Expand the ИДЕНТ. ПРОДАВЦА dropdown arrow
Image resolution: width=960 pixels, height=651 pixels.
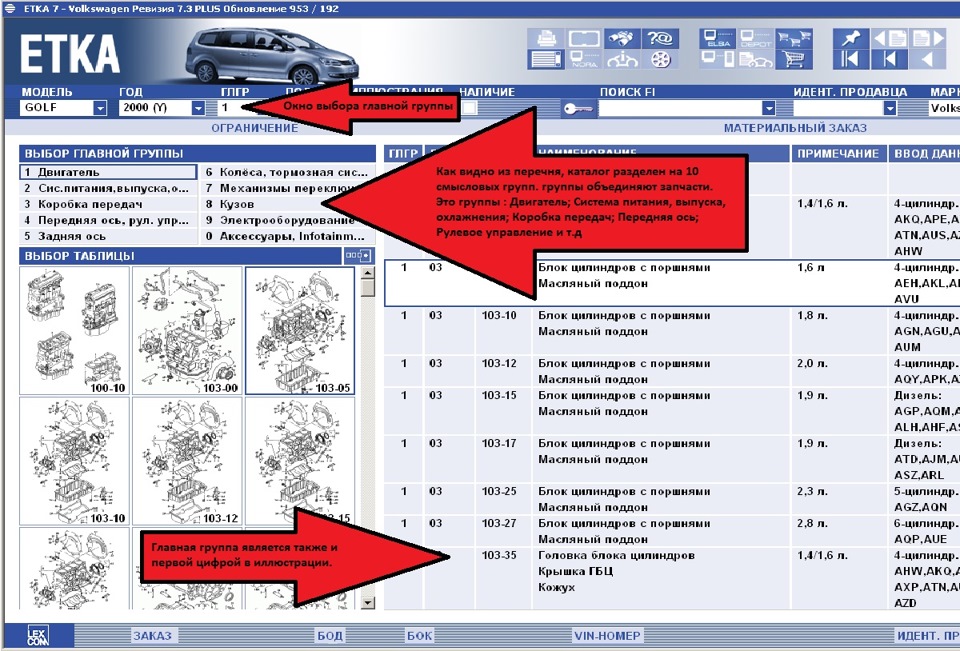click(x=890, y=108)
